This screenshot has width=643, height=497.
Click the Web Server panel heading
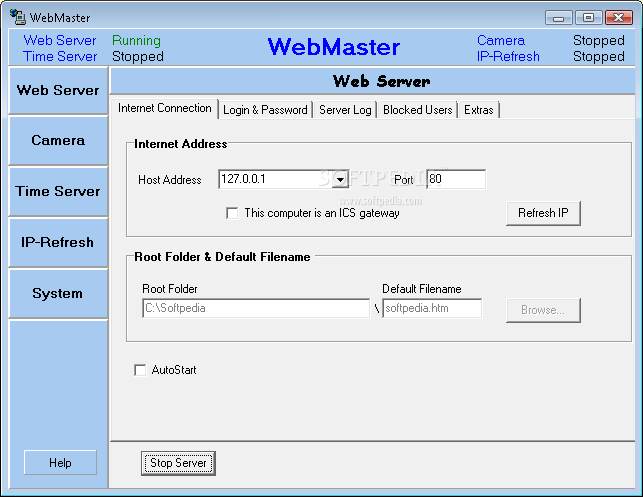coord(381,81)
